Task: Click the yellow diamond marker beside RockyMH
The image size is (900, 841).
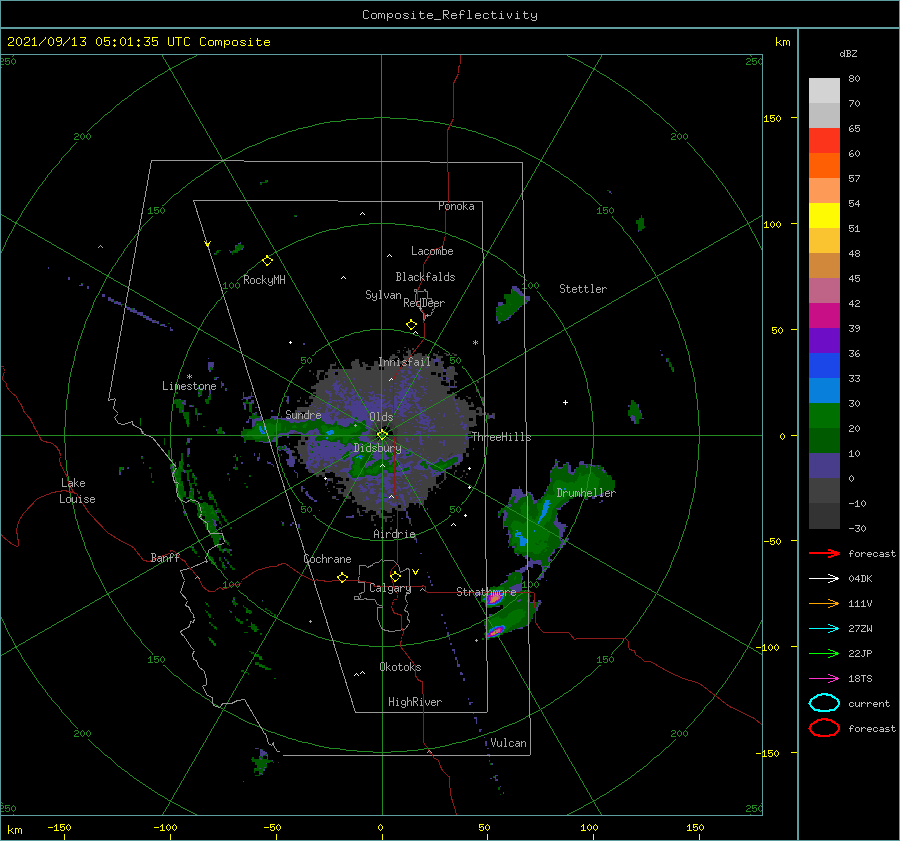Action: click(x=267, y=261)
